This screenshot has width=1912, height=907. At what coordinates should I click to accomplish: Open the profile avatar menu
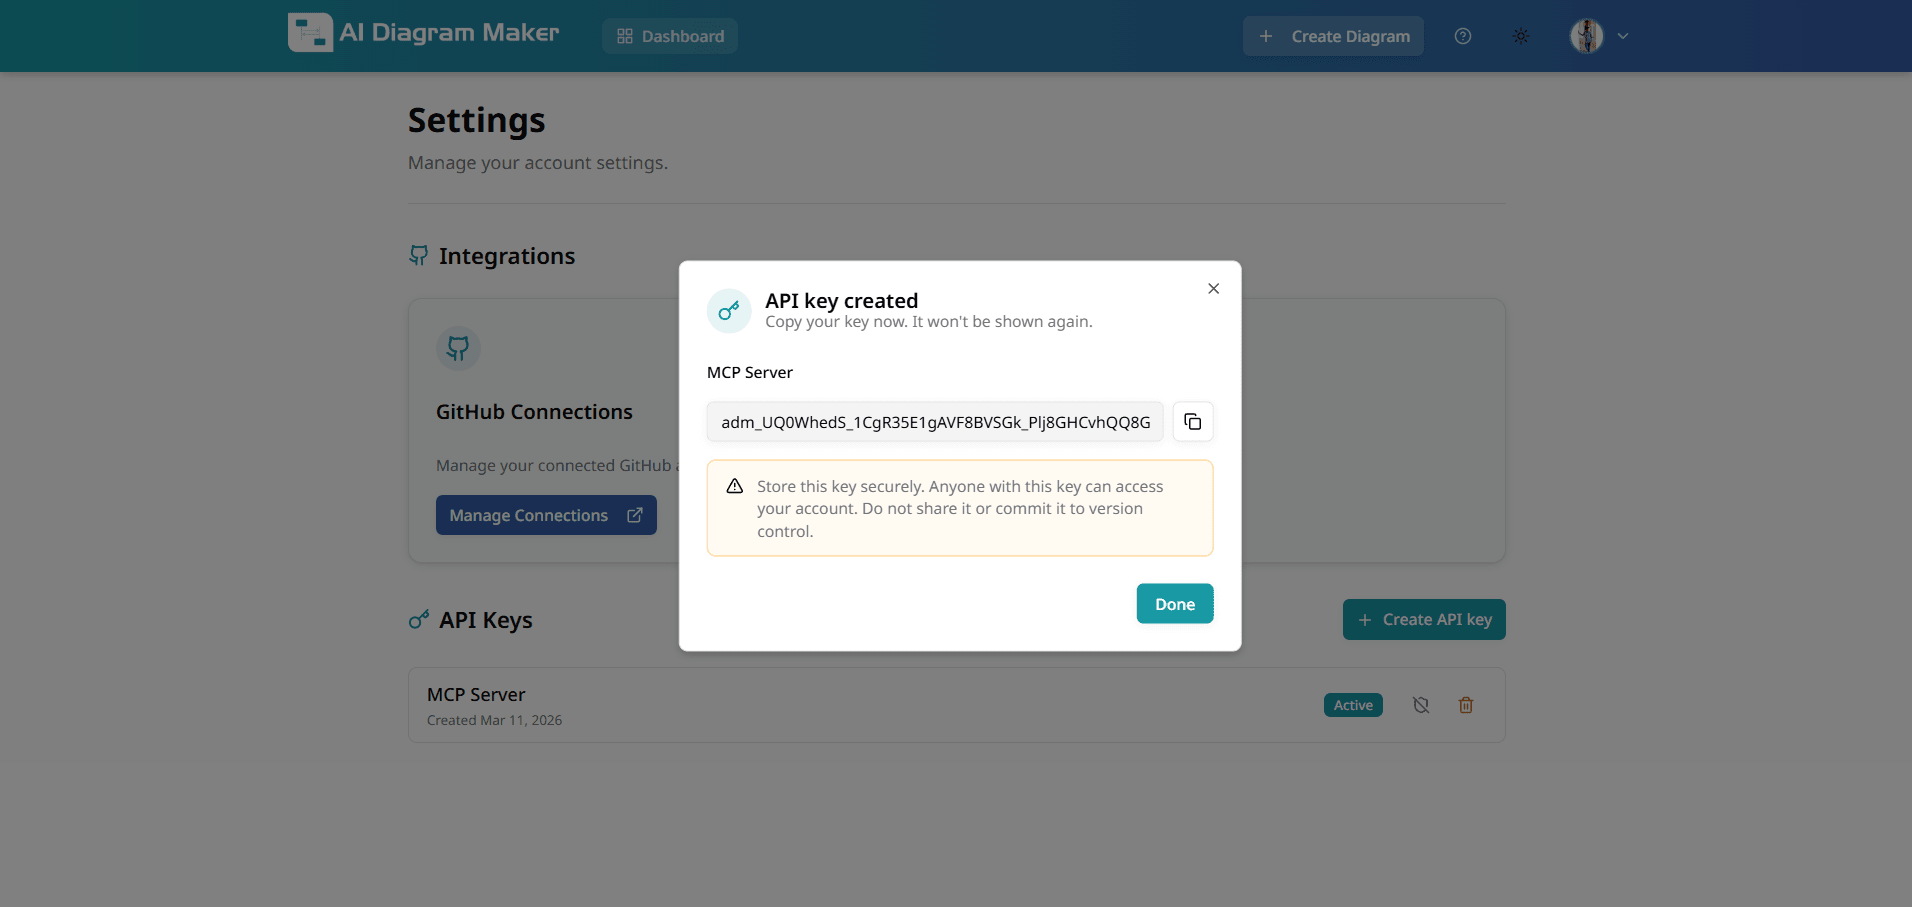(1585, 36)
